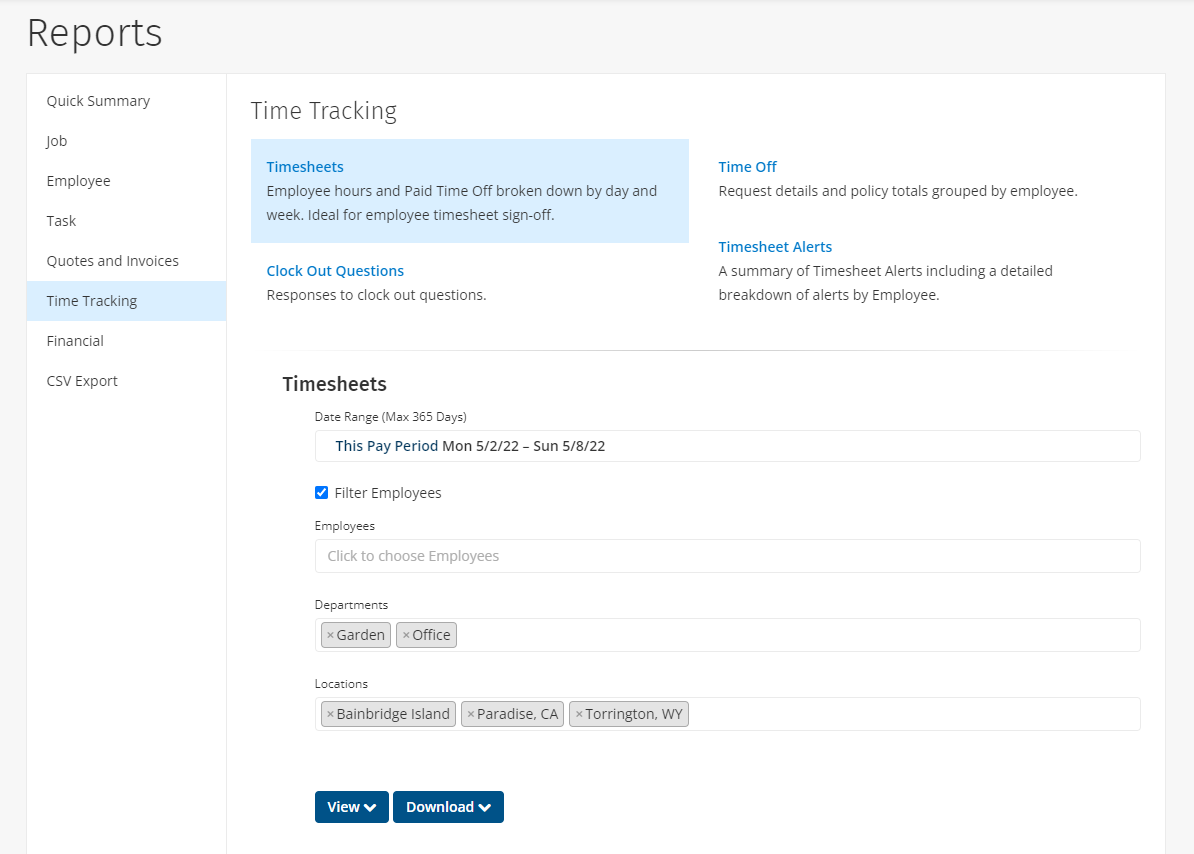Remove the Office department tag
The image size is (1194, 854).
point(406,635)
